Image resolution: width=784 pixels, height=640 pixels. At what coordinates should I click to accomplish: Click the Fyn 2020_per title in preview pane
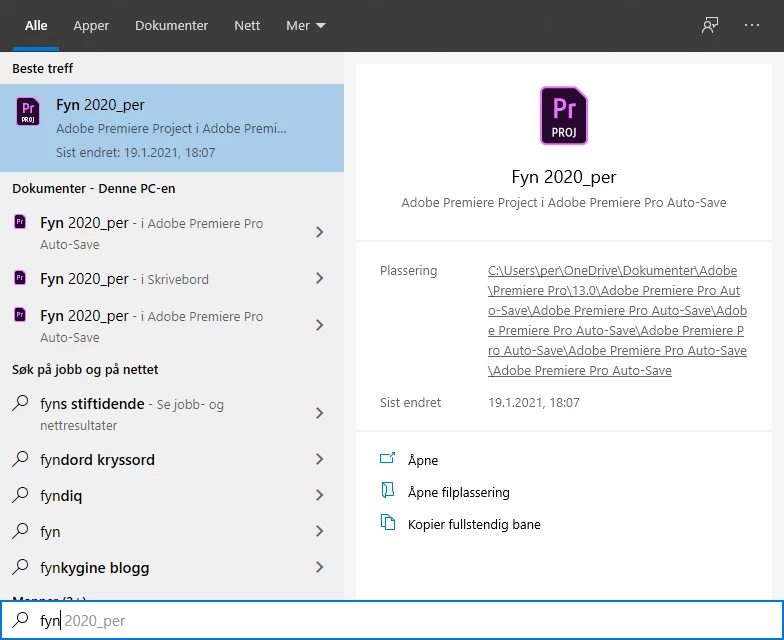click(x=564, y=177)
